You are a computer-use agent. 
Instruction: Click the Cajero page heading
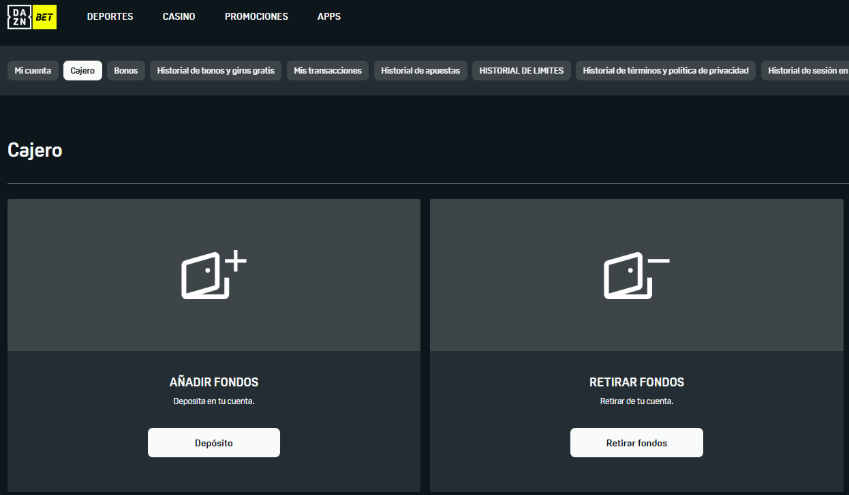pos(35,150)
